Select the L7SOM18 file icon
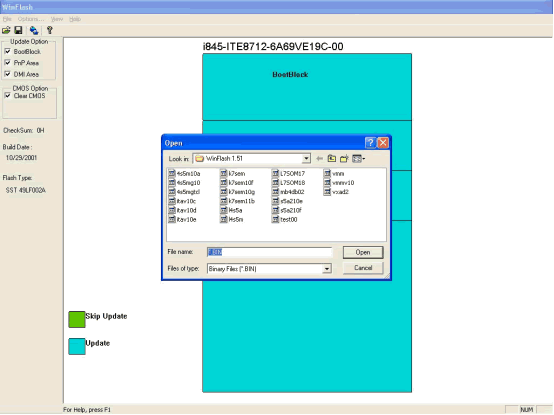Screen dimensions: 554x415 275,182
